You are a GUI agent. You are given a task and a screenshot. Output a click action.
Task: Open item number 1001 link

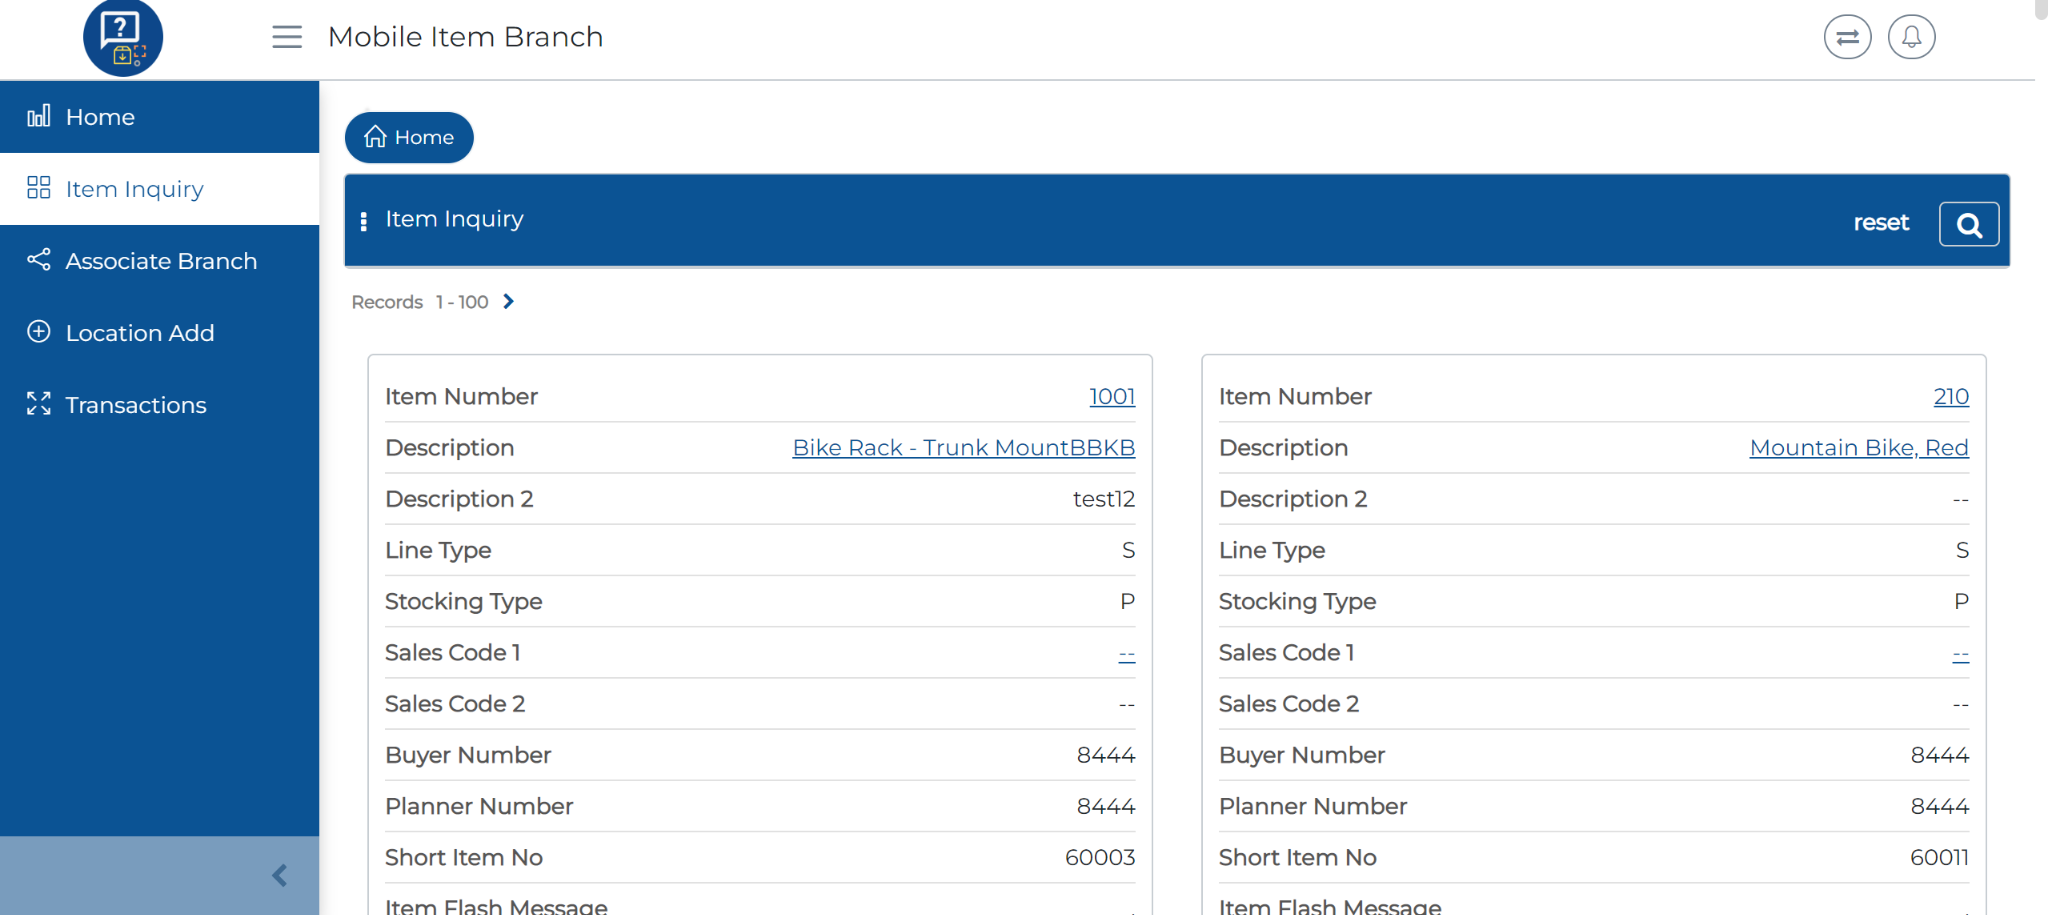tap(1111, 397)
